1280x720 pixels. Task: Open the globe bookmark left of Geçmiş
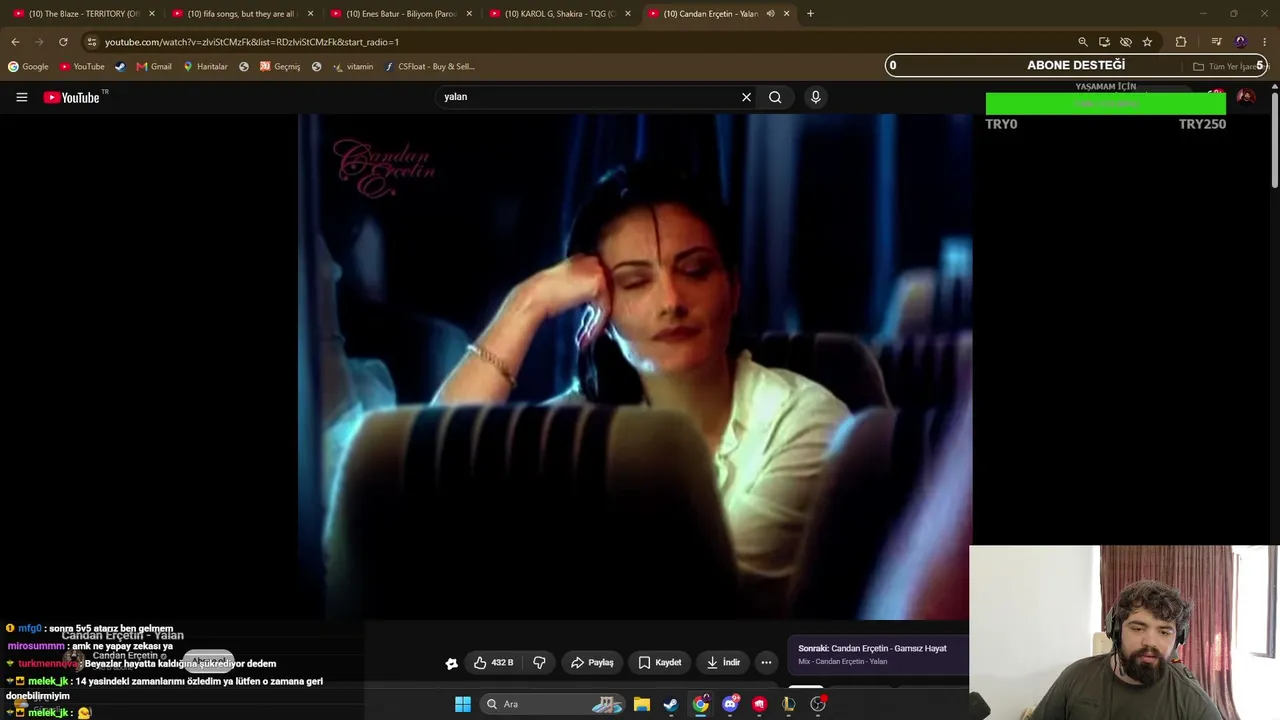[x=244, y=67]
